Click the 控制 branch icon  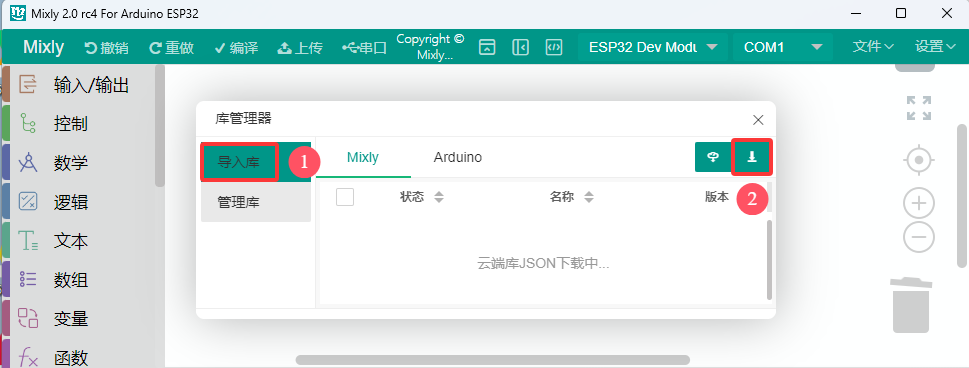tap(28, 124)
